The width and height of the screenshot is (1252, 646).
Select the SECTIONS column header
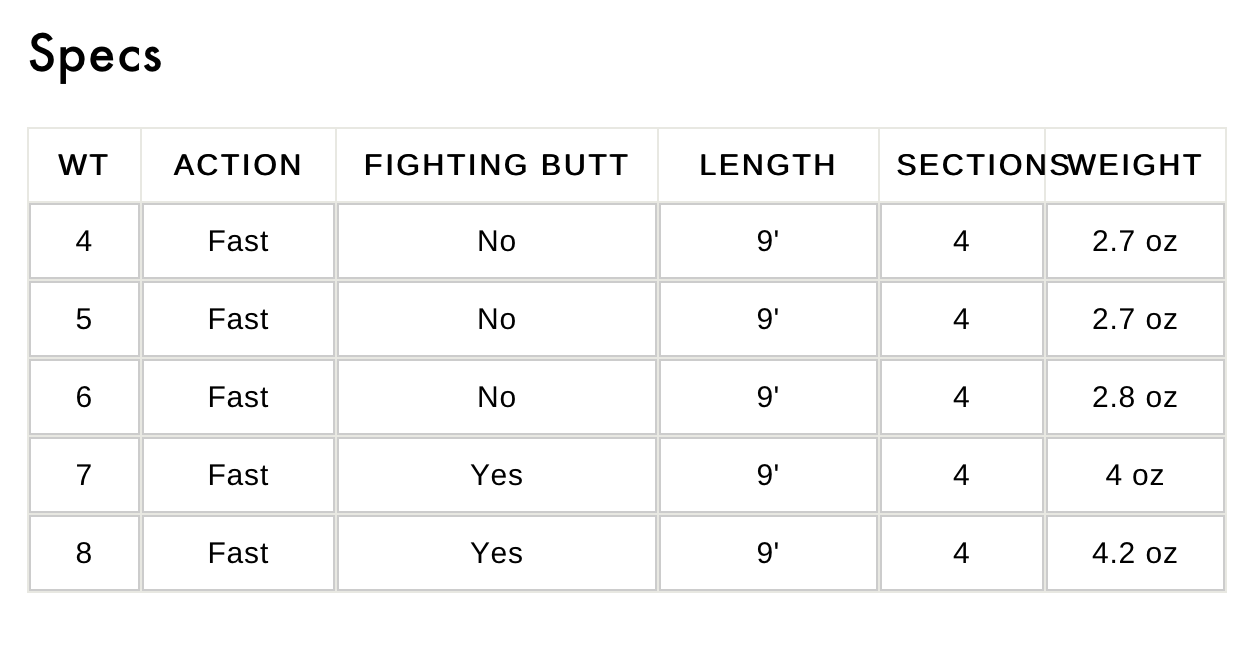[x=962, y=165]
